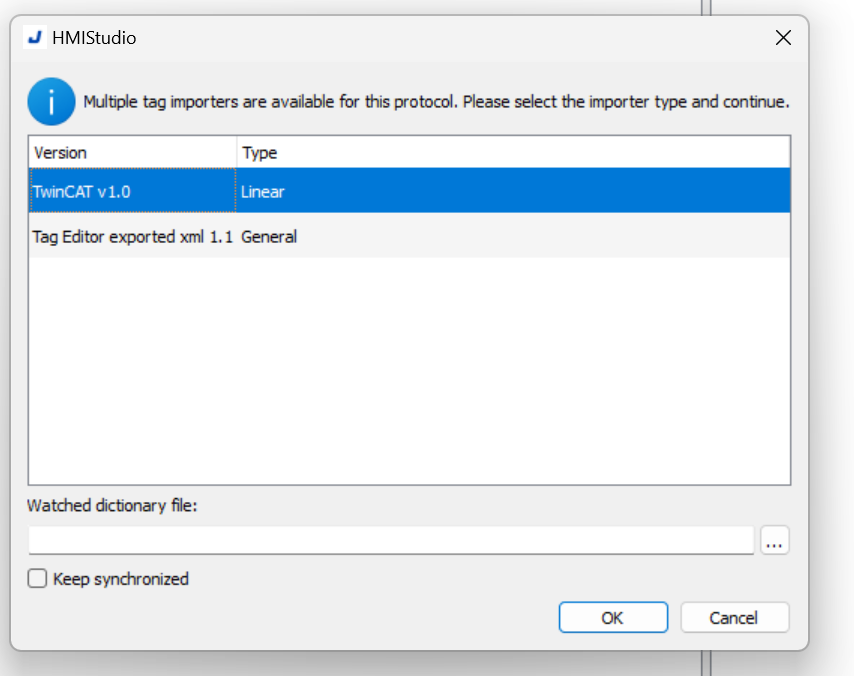Sort by the Version column header
The height and width of the screenshot is (676, 854).
click(x=132, y=153)
